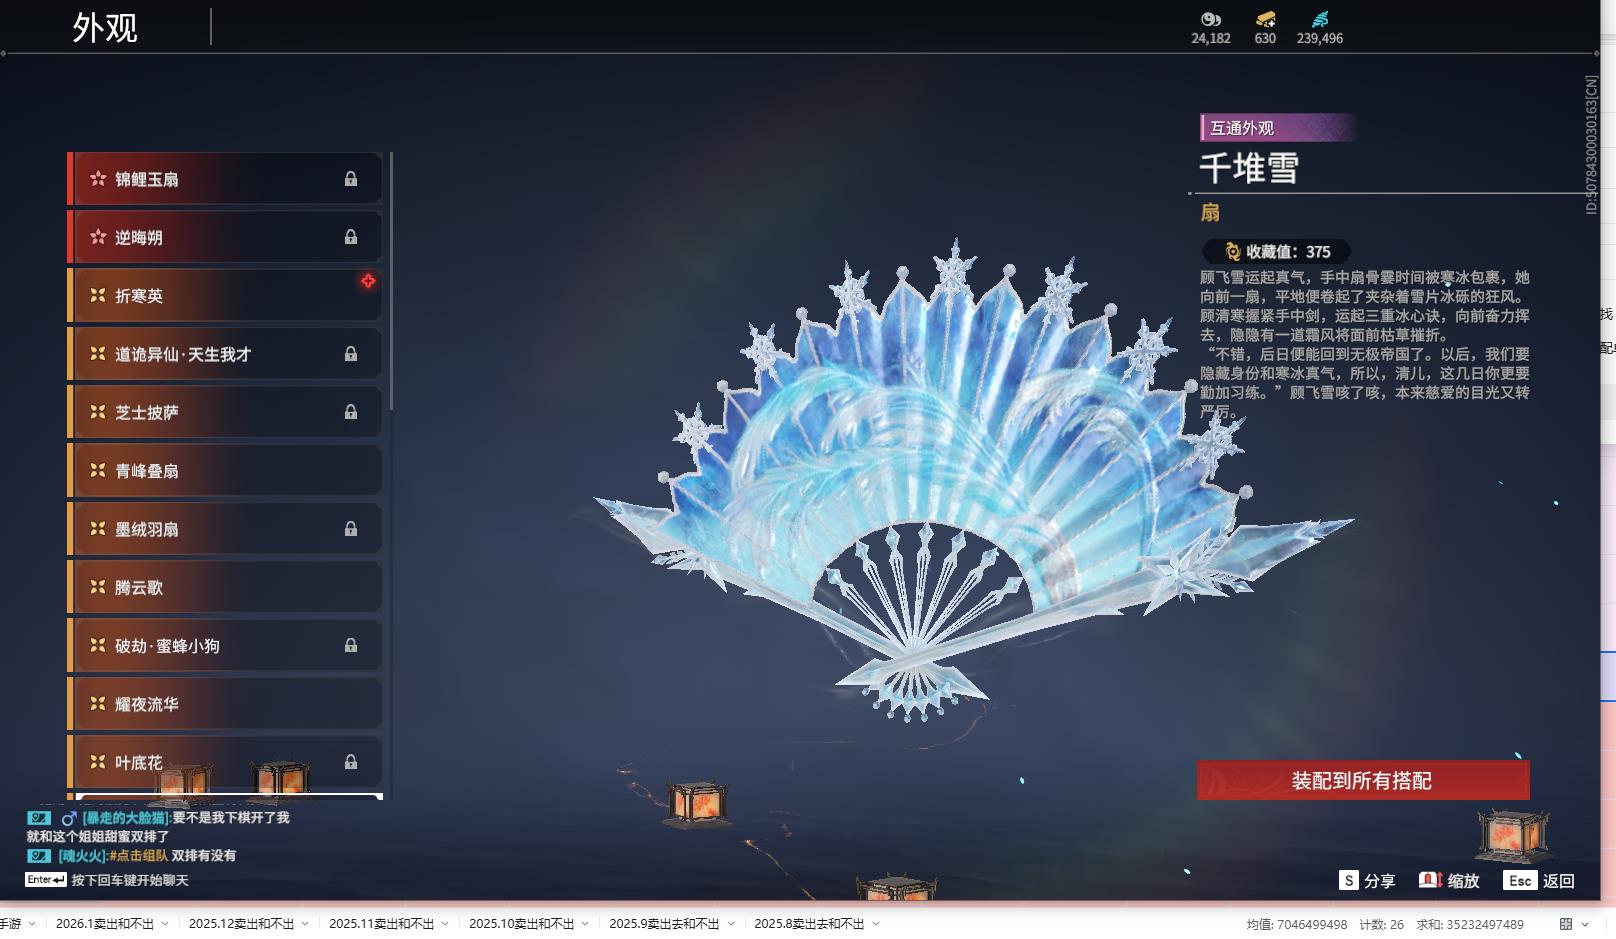Click the teal feather currency icon
The width and height of the screenshot is (1616, 939).
click(x=1320, y=19)
